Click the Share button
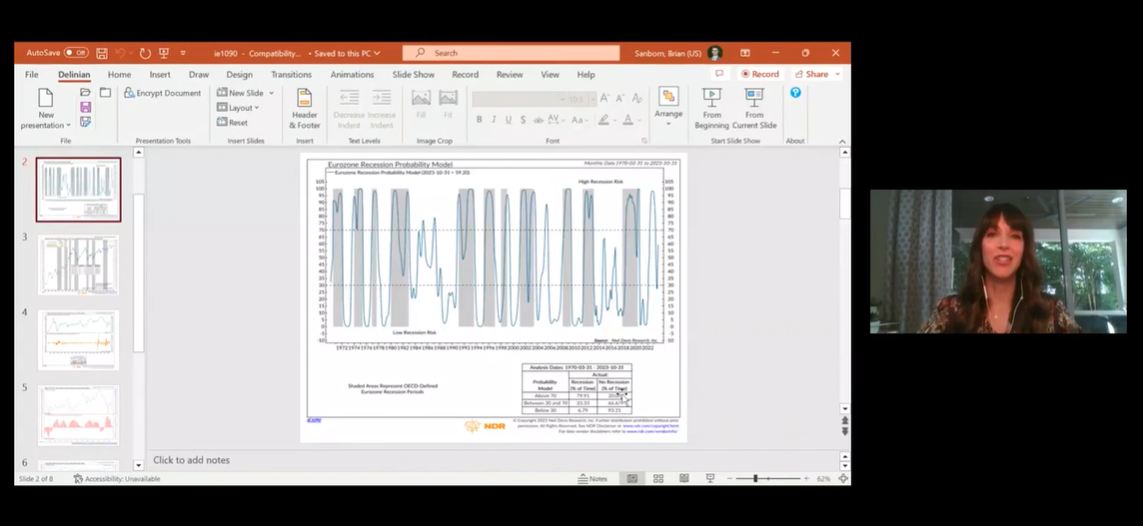This screenshot has height=526, width=1143. pyautogui.click(x=815, y=74)
